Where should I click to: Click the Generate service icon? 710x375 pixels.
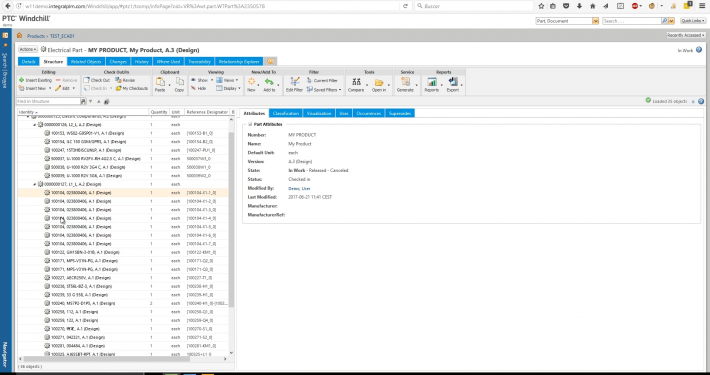tap(405, 82)
